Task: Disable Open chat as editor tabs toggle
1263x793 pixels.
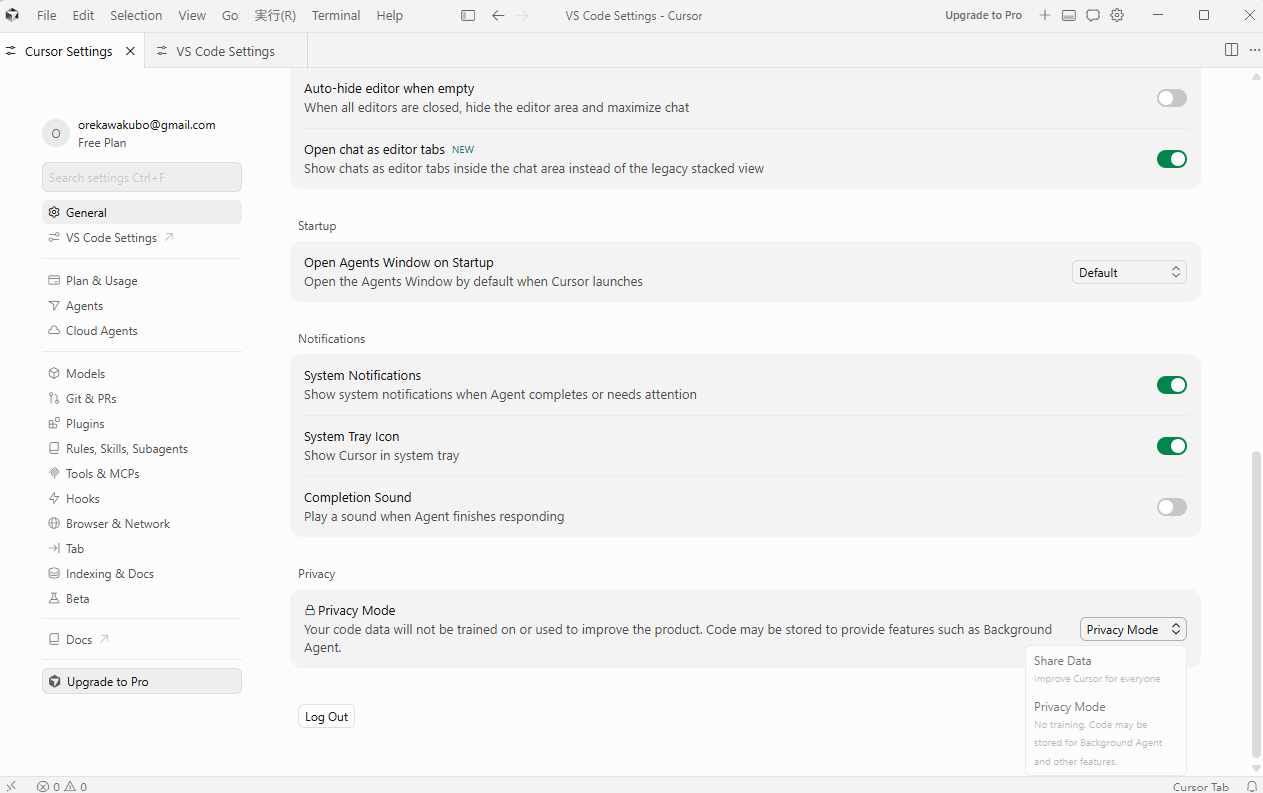Action: 1171,159
